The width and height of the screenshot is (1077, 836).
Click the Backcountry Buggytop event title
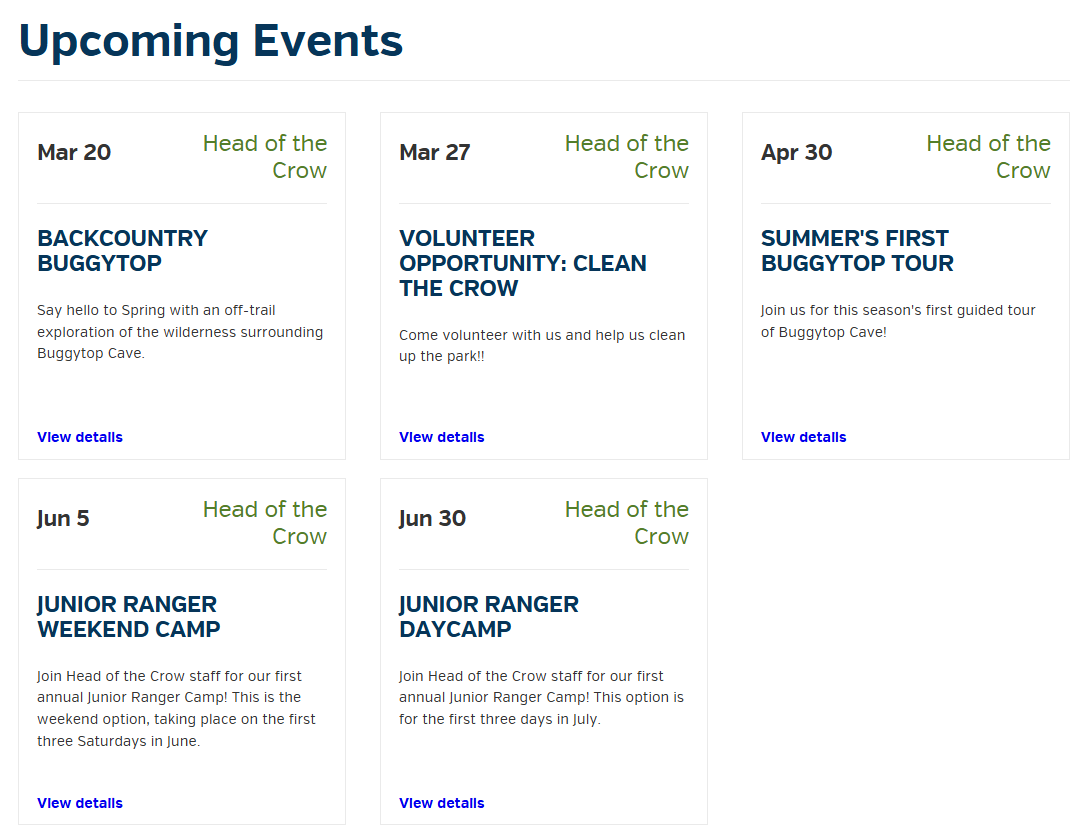point(122,251)
